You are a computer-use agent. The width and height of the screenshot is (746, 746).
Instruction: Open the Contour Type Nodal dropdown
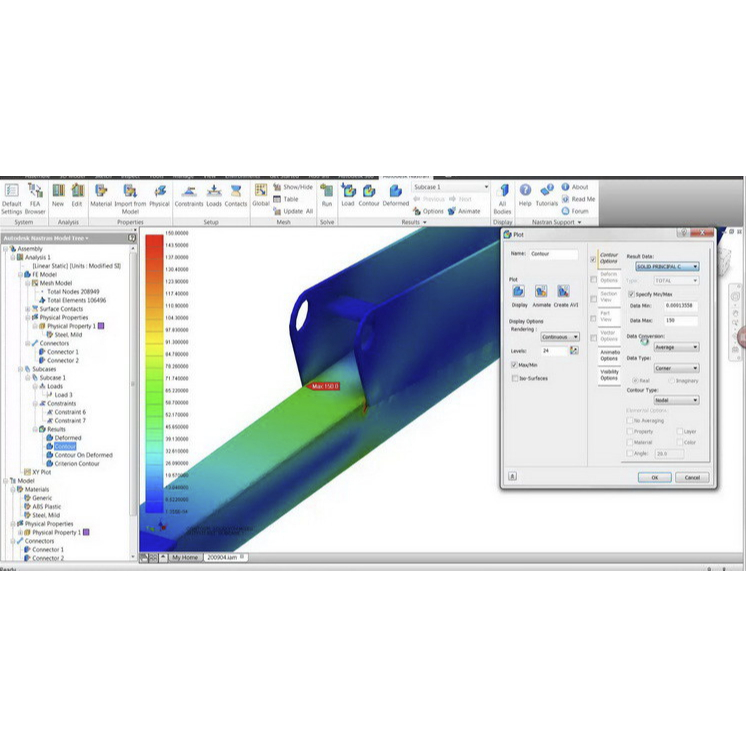tap(676, 400)
